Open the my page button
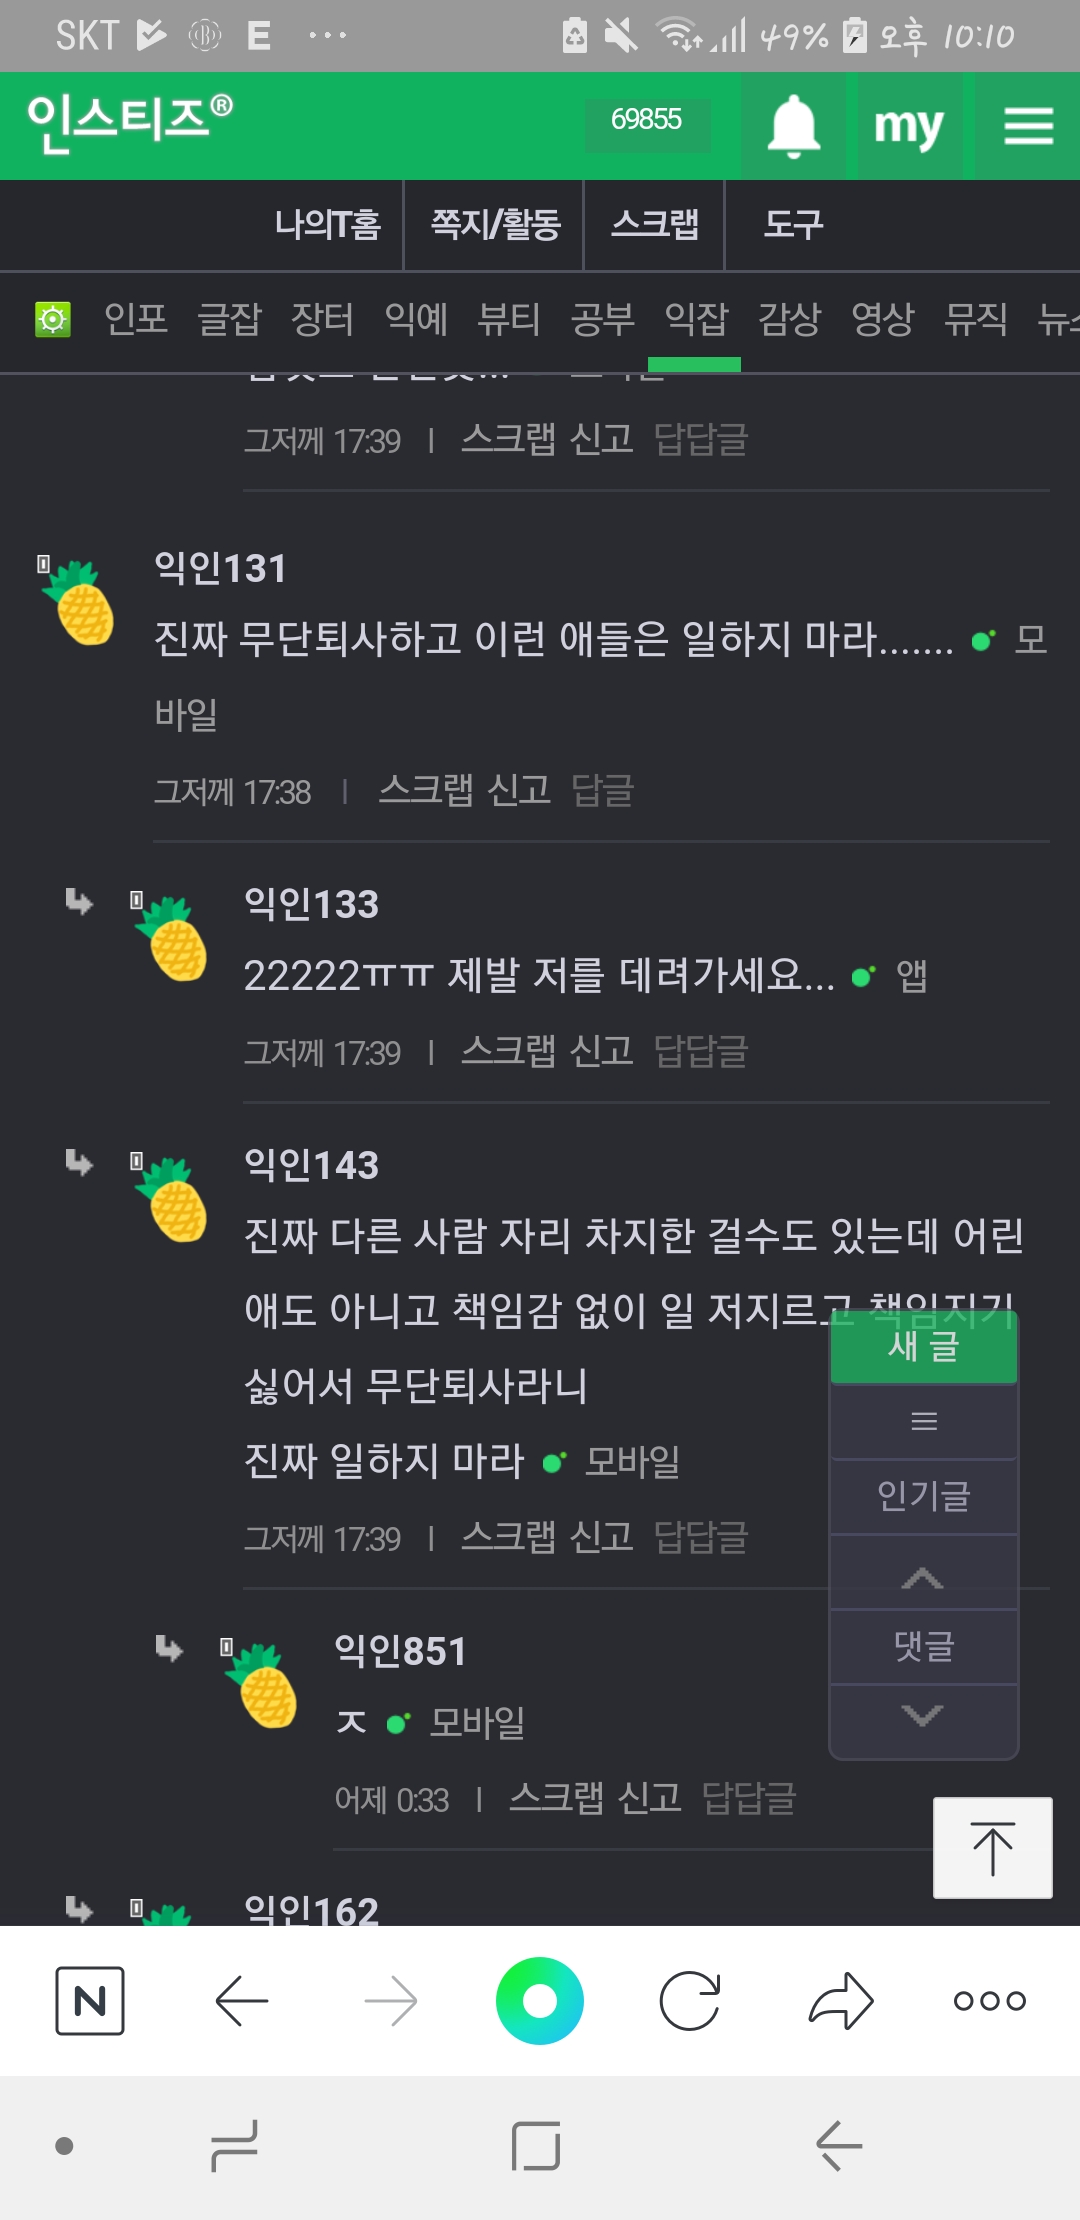 pyautogui.click(x=908, y=126)
